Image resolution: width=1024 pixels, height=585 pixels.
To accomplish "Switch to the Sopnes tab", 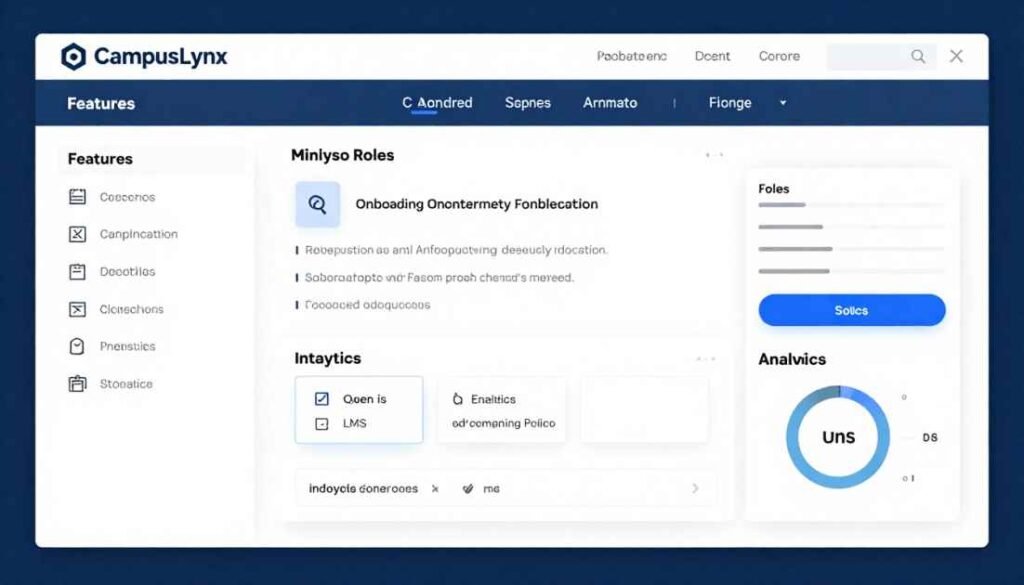I will pos(527,103).
